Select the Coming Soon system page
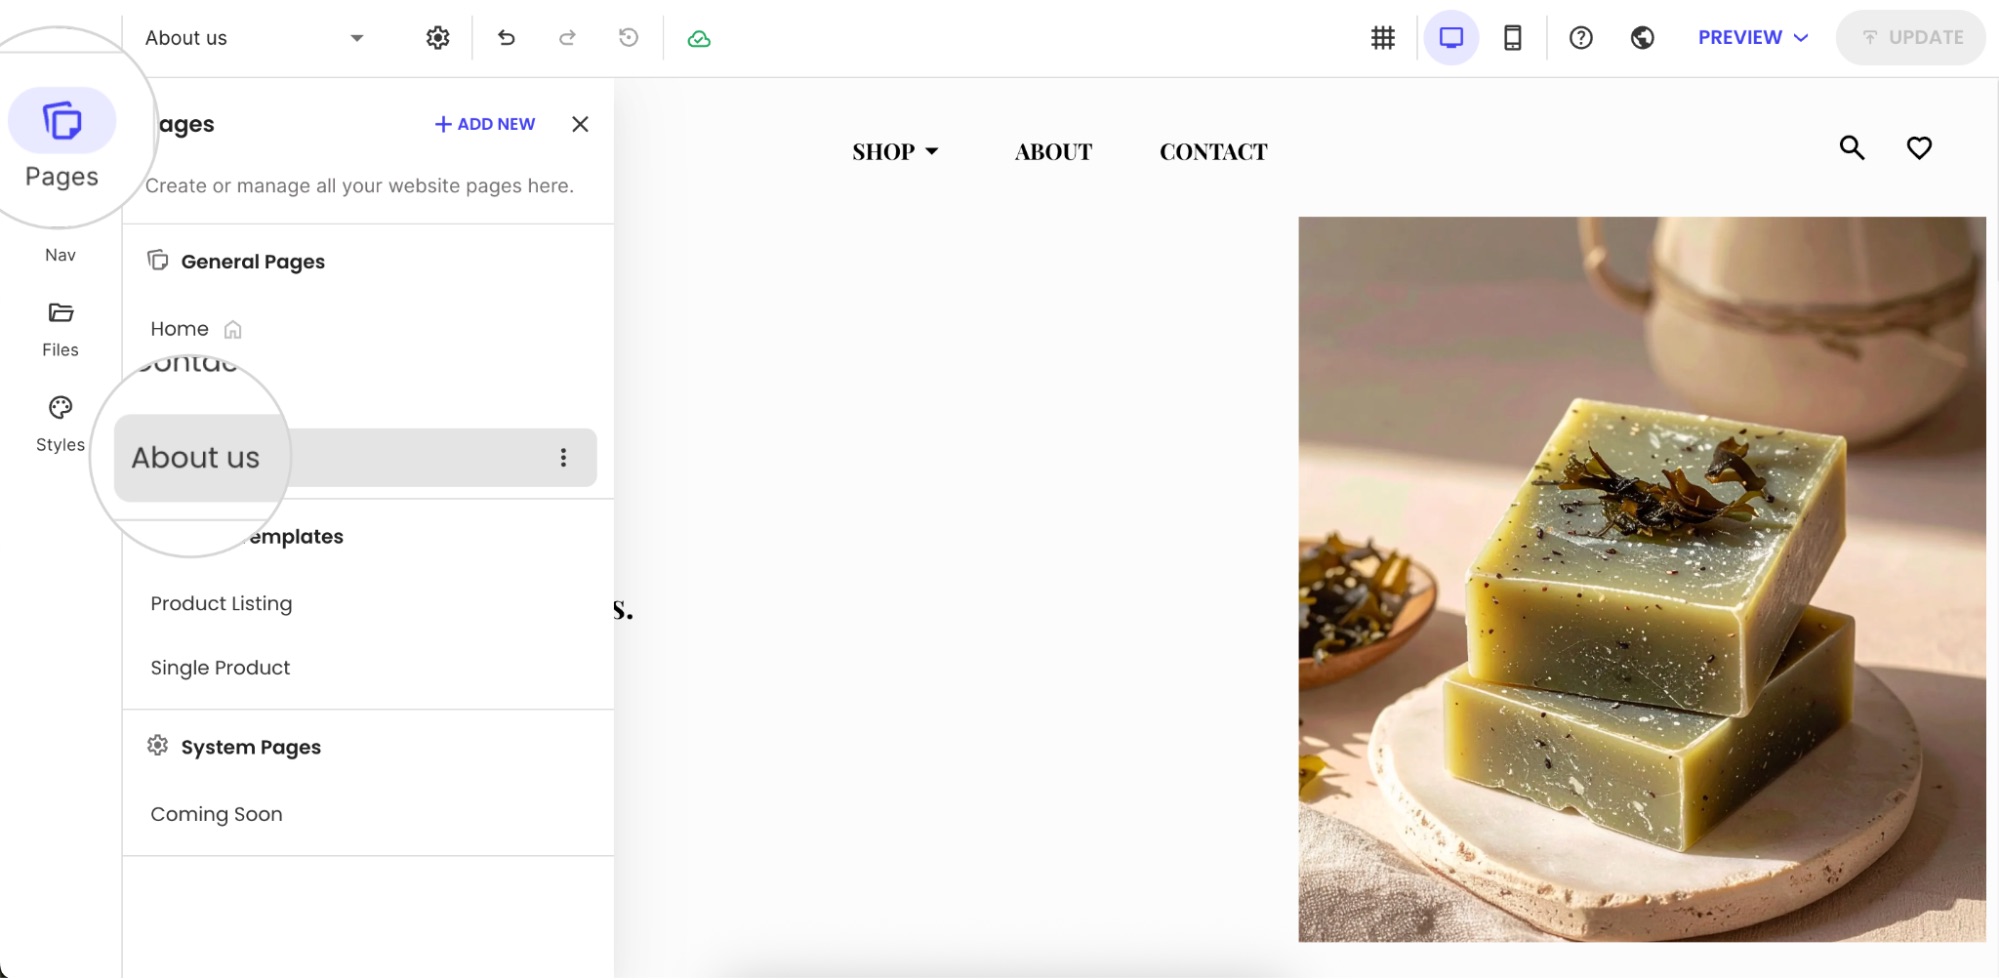This screenshot has width=1999, height=979. (216, 814)
